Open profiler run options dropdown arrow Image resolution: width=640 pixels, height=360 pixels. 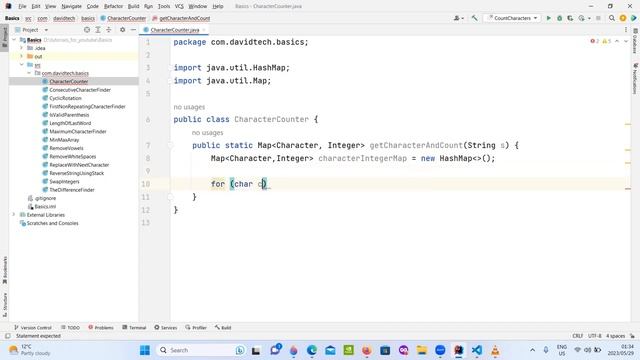tap(589, 18)
